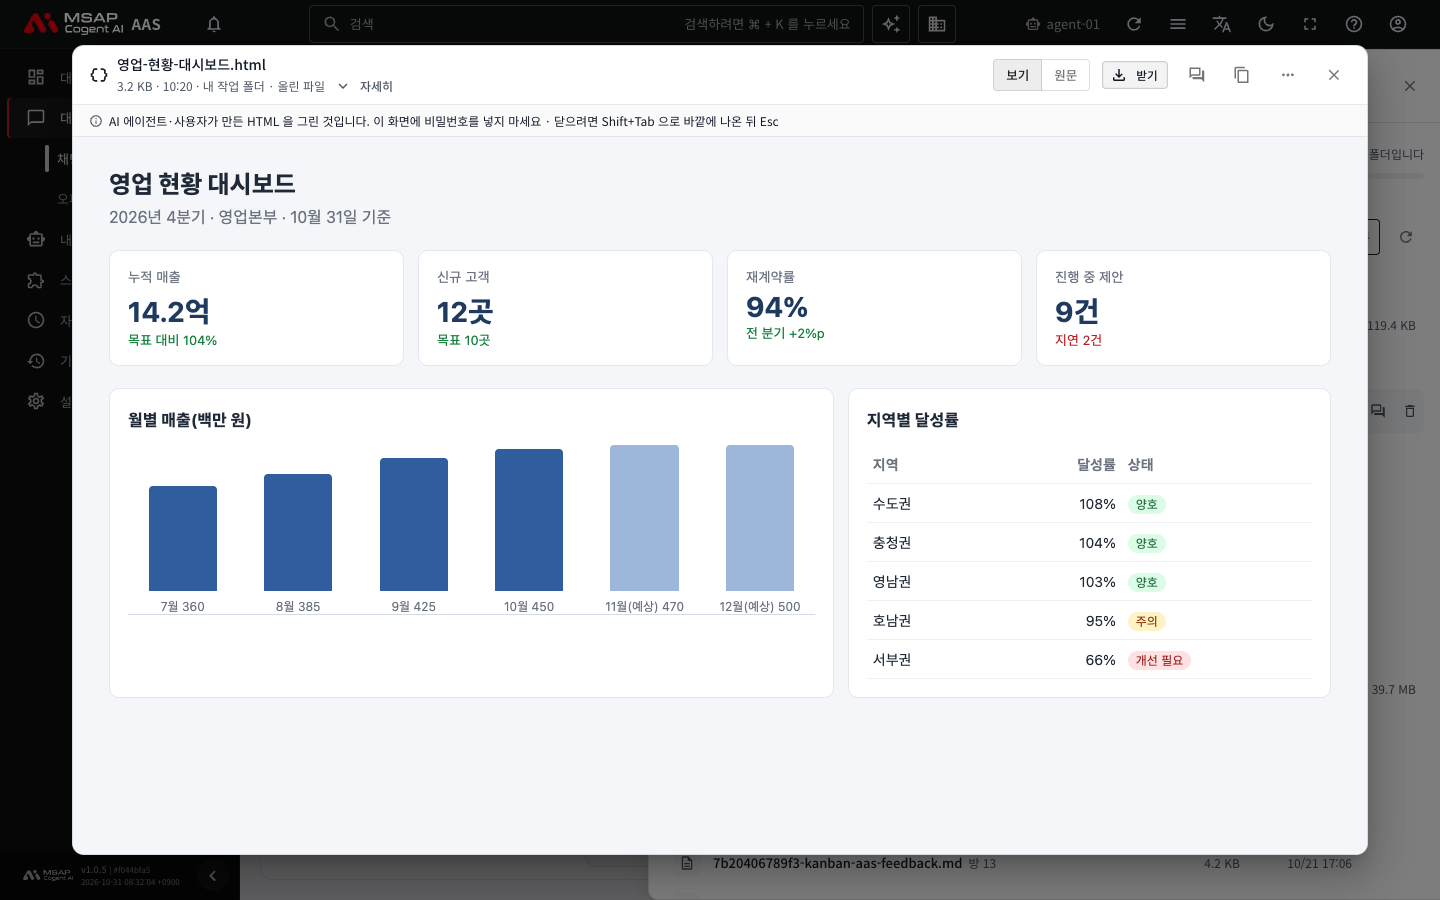
Task: Open the clock schedule icon in sidebar
Action: click(x=36, y=320)
